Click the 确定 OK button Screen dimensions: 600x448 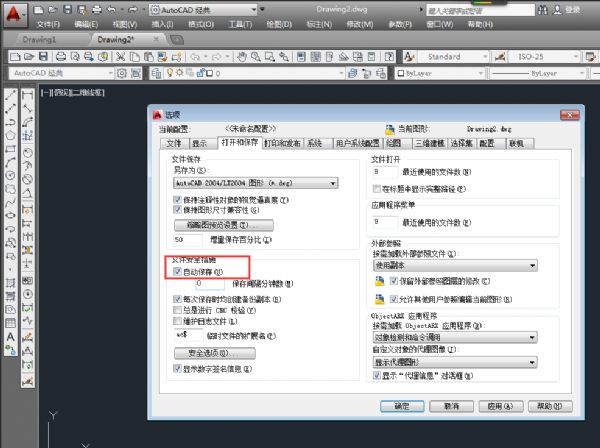point(402,406)
